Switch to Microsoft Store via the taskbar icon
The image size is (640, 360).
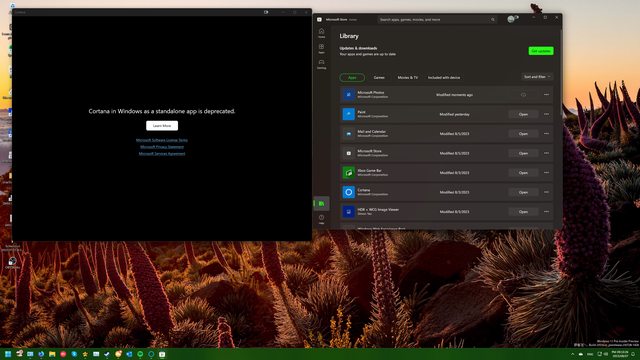coord(162,354)
